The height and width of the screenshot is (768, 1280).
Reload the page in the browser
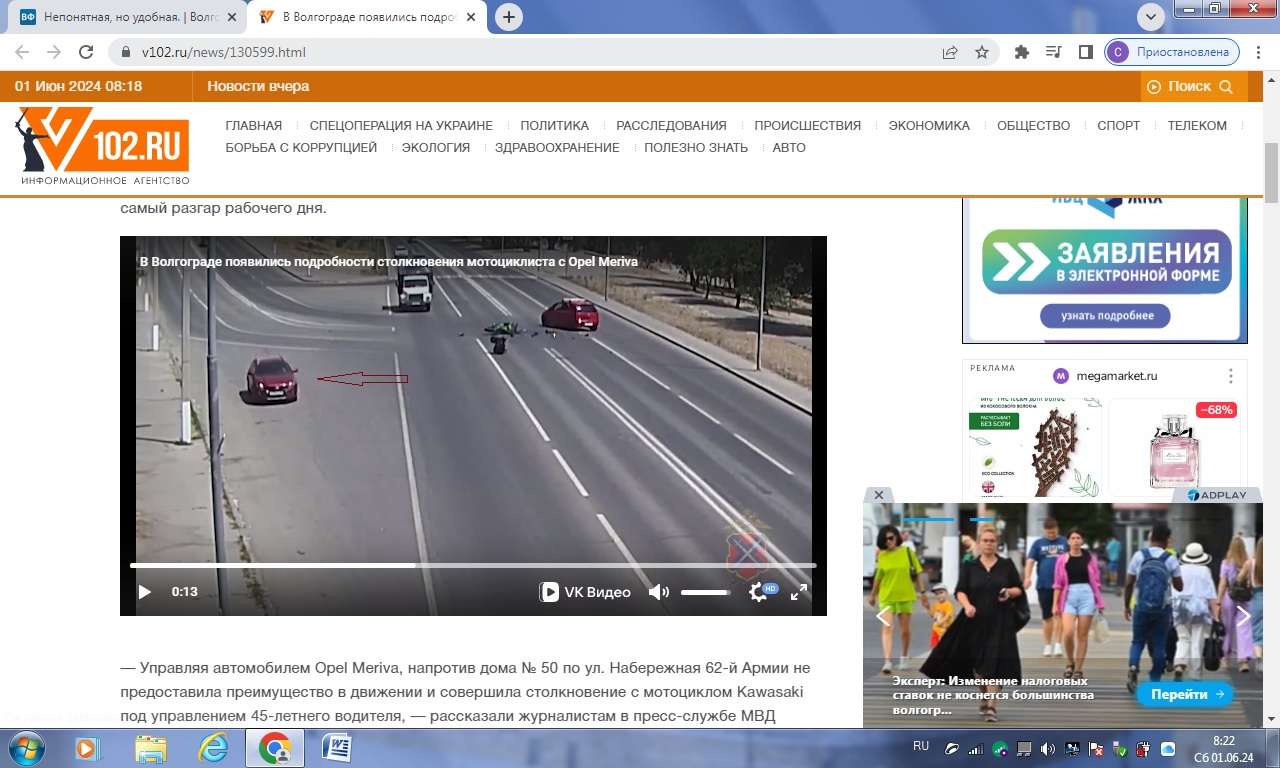click(86, 52)
